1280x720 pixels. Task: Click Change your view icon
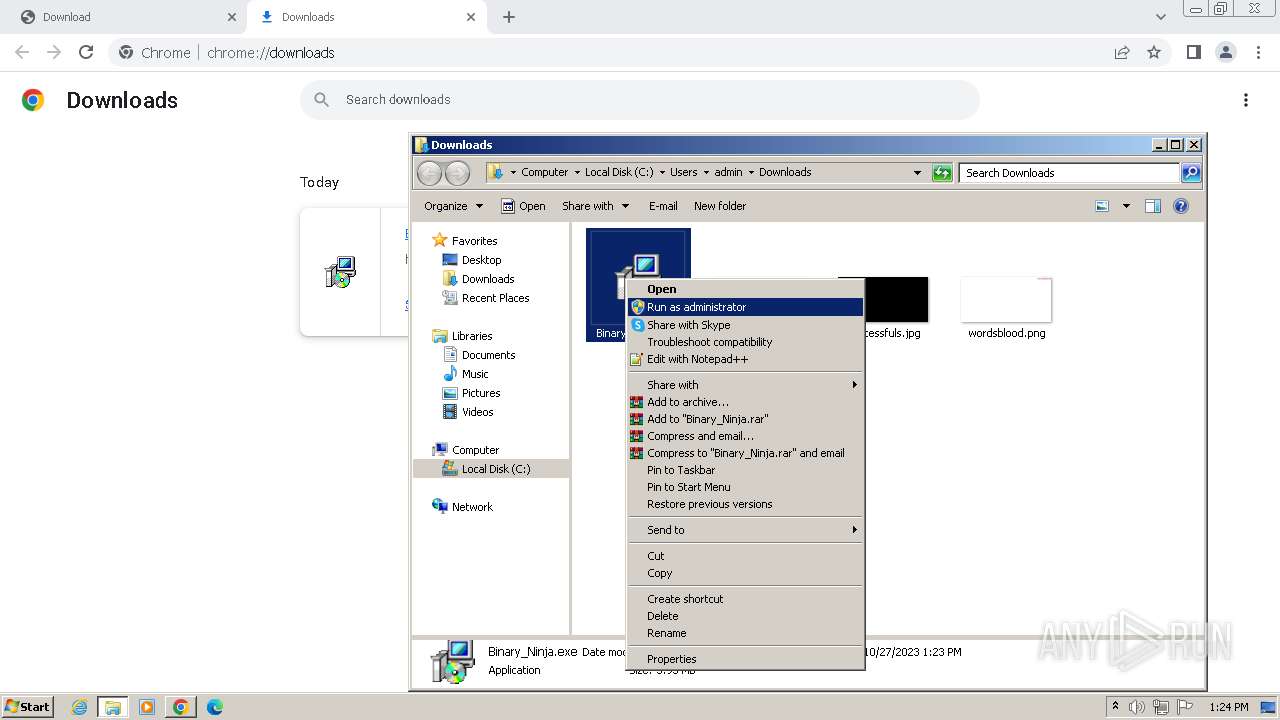click(1102, 206)
